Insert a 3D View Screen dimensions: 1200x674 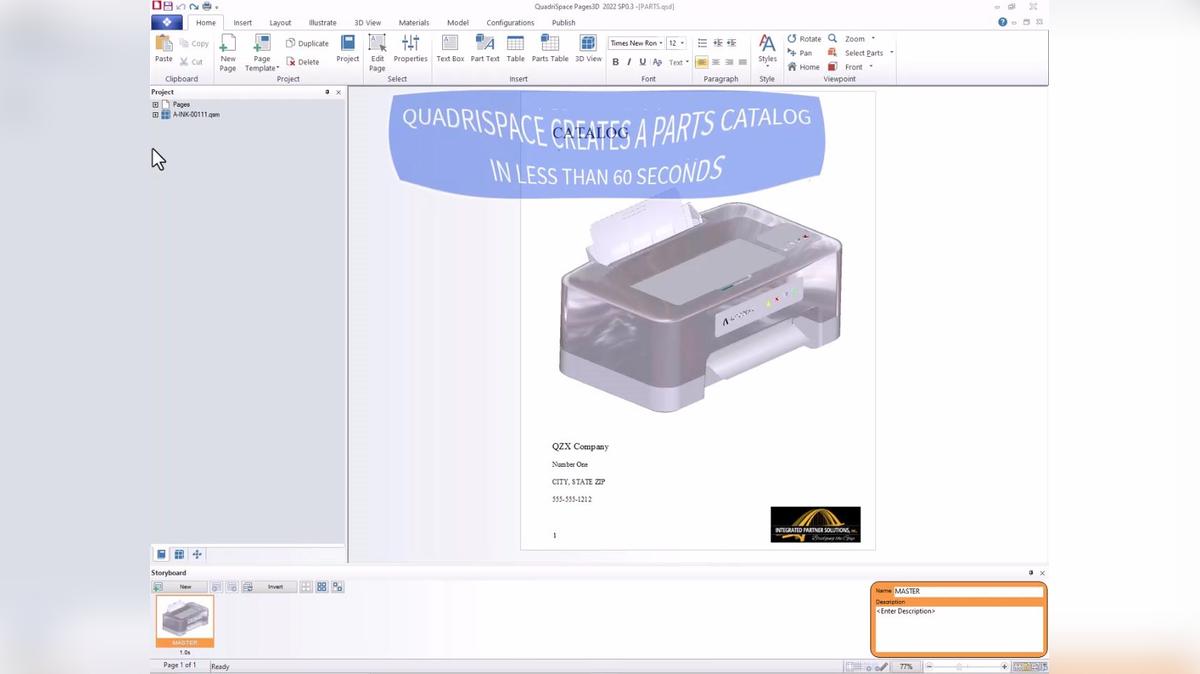pyautogui.click(x=588, y=49)
